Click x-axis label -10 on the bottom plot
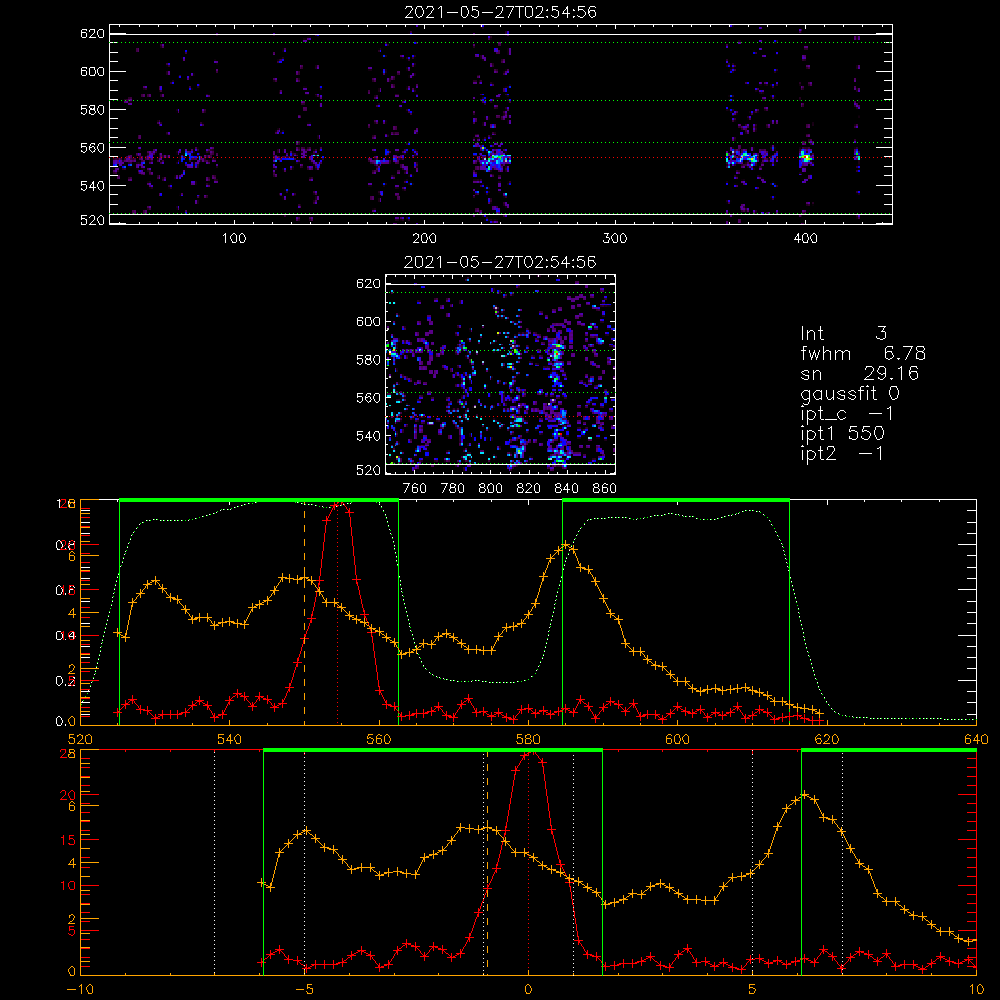The width and height of the screenshot is (1000, 1000). click(x=80, y=990)
